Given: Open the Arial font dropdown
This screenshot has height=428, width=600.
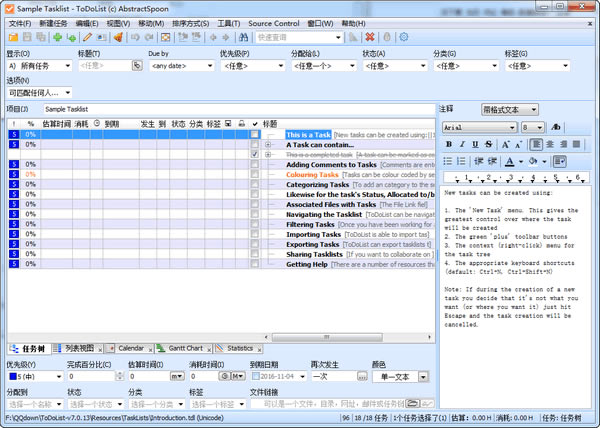Looking at the screenshot, I should tap(510, 128).
